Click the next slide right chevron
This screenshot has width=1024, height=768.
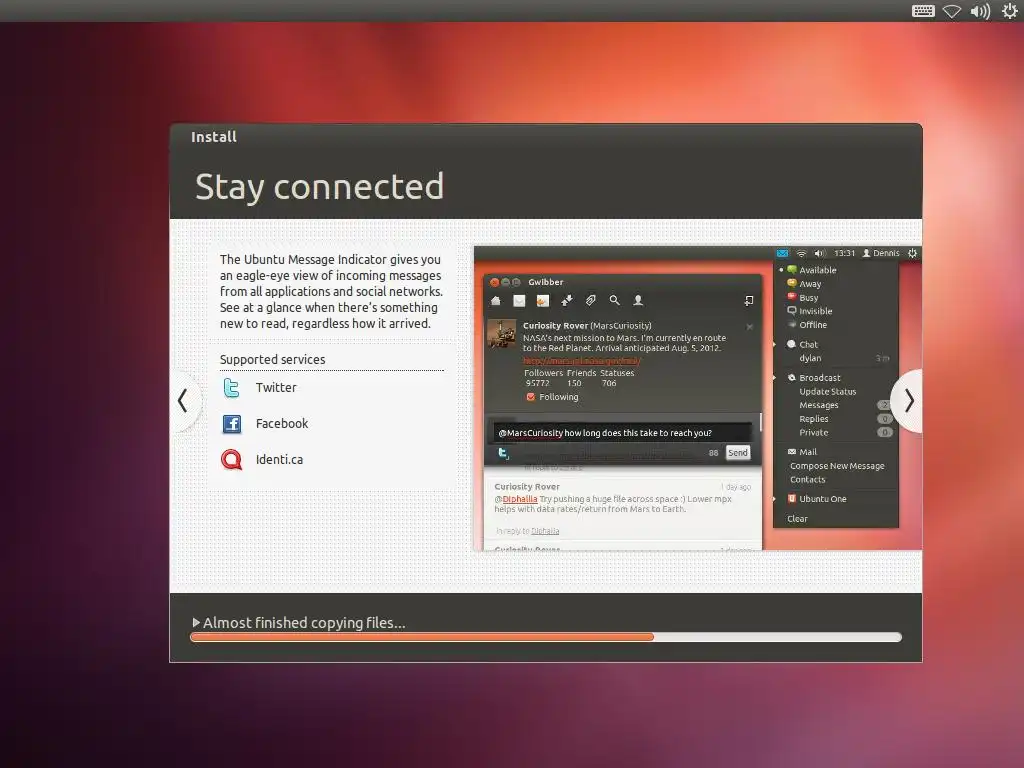click(909, 401)
